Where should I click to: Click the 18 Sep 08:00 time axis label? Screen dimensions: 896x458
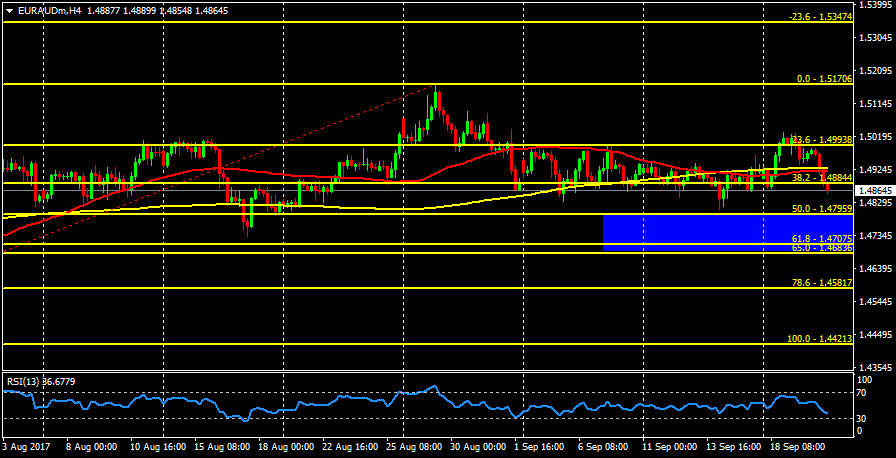799,447
